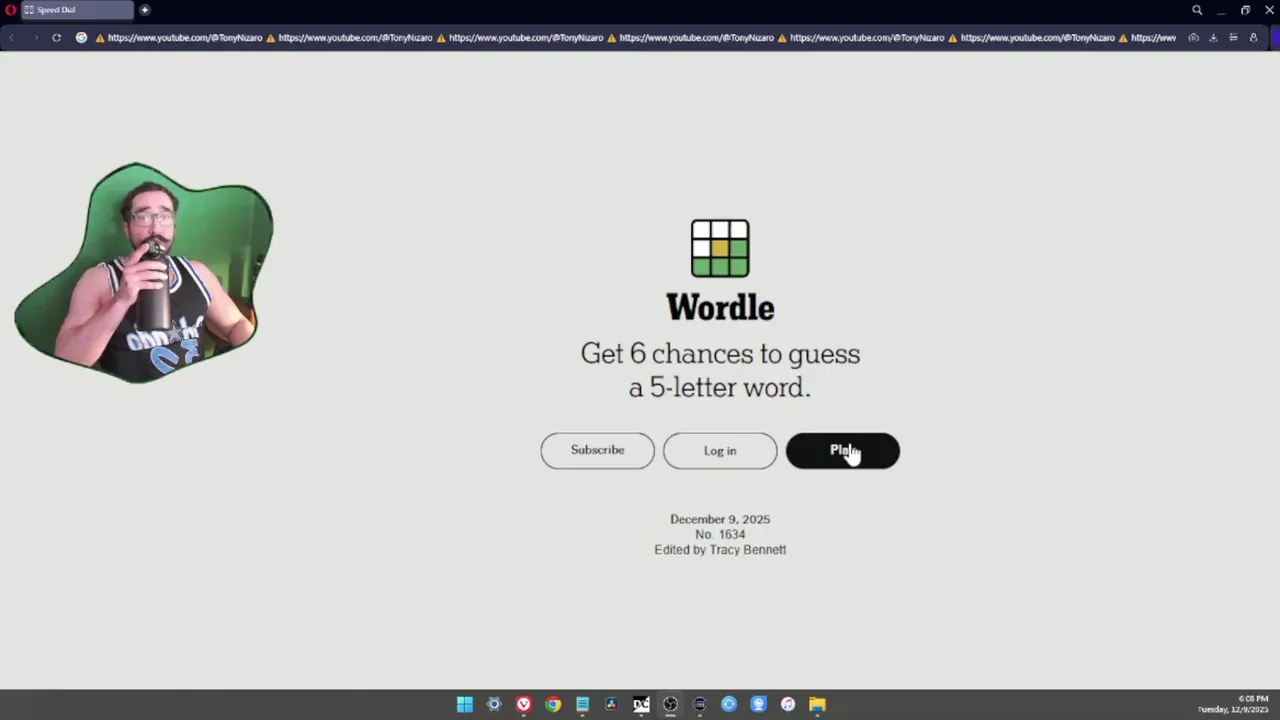
Task: Open the browser downloads icon
Action: (x=1213, y=38)
